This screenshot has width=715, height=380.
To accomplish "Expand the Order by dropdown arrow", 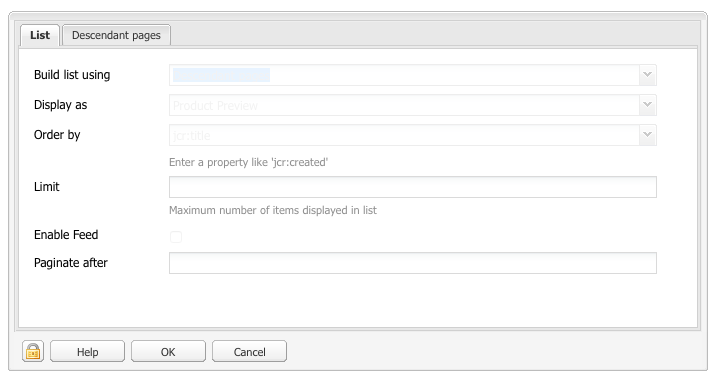I will (647, 135).
